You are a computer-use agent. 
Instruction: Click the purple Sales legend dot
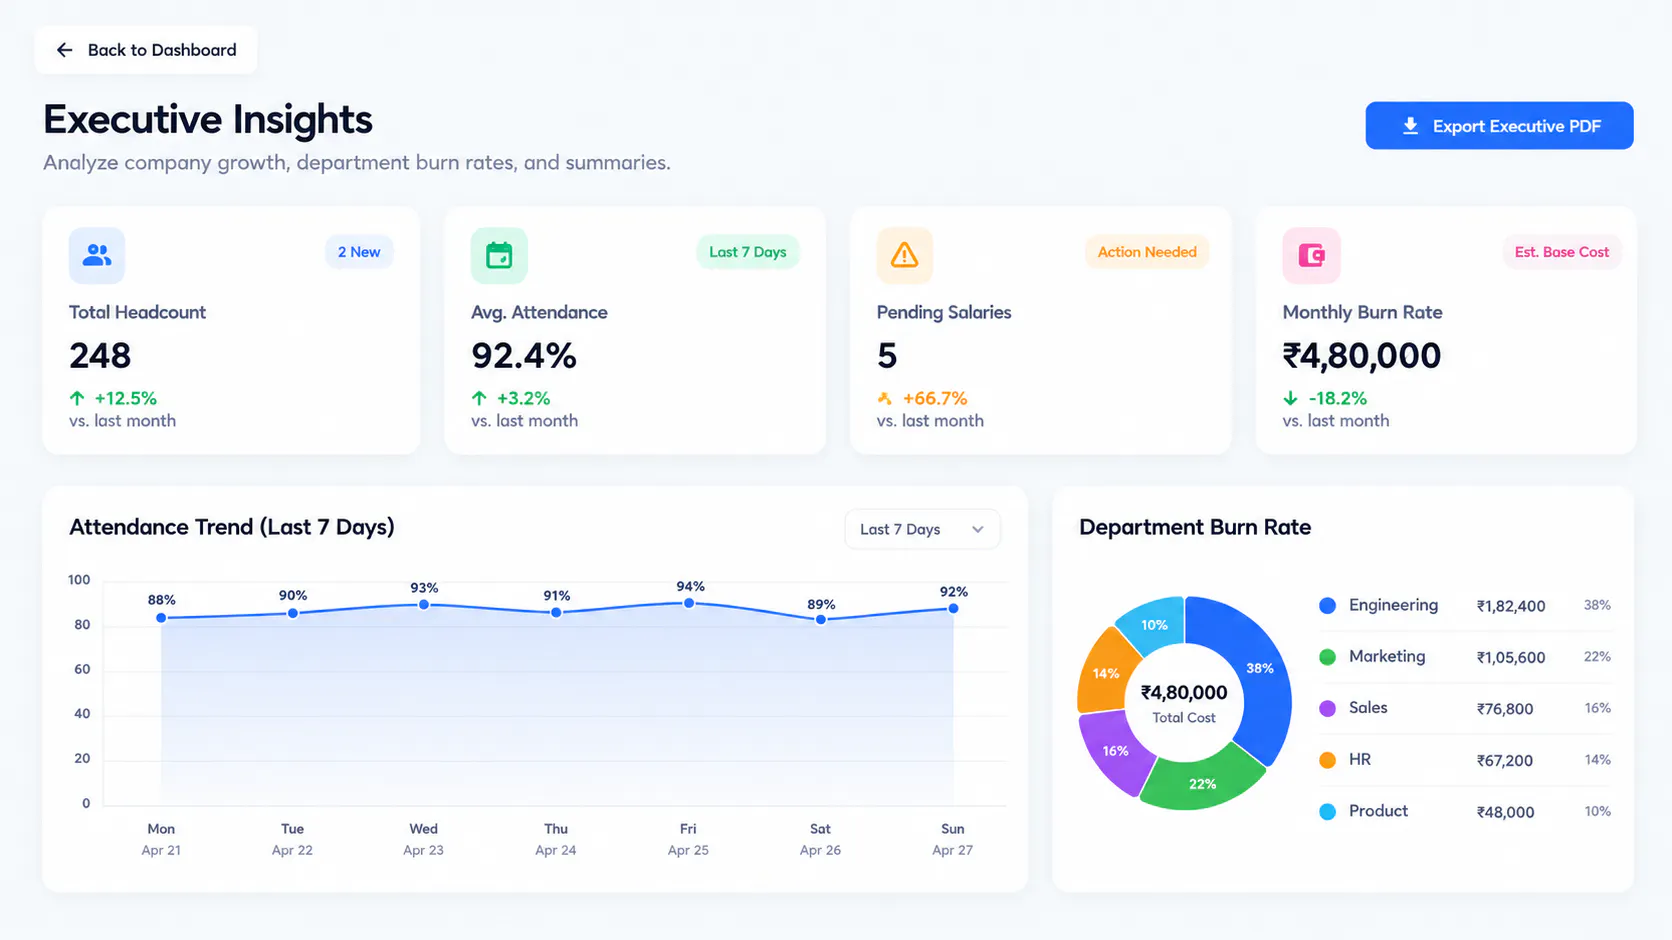(1327, 709)
